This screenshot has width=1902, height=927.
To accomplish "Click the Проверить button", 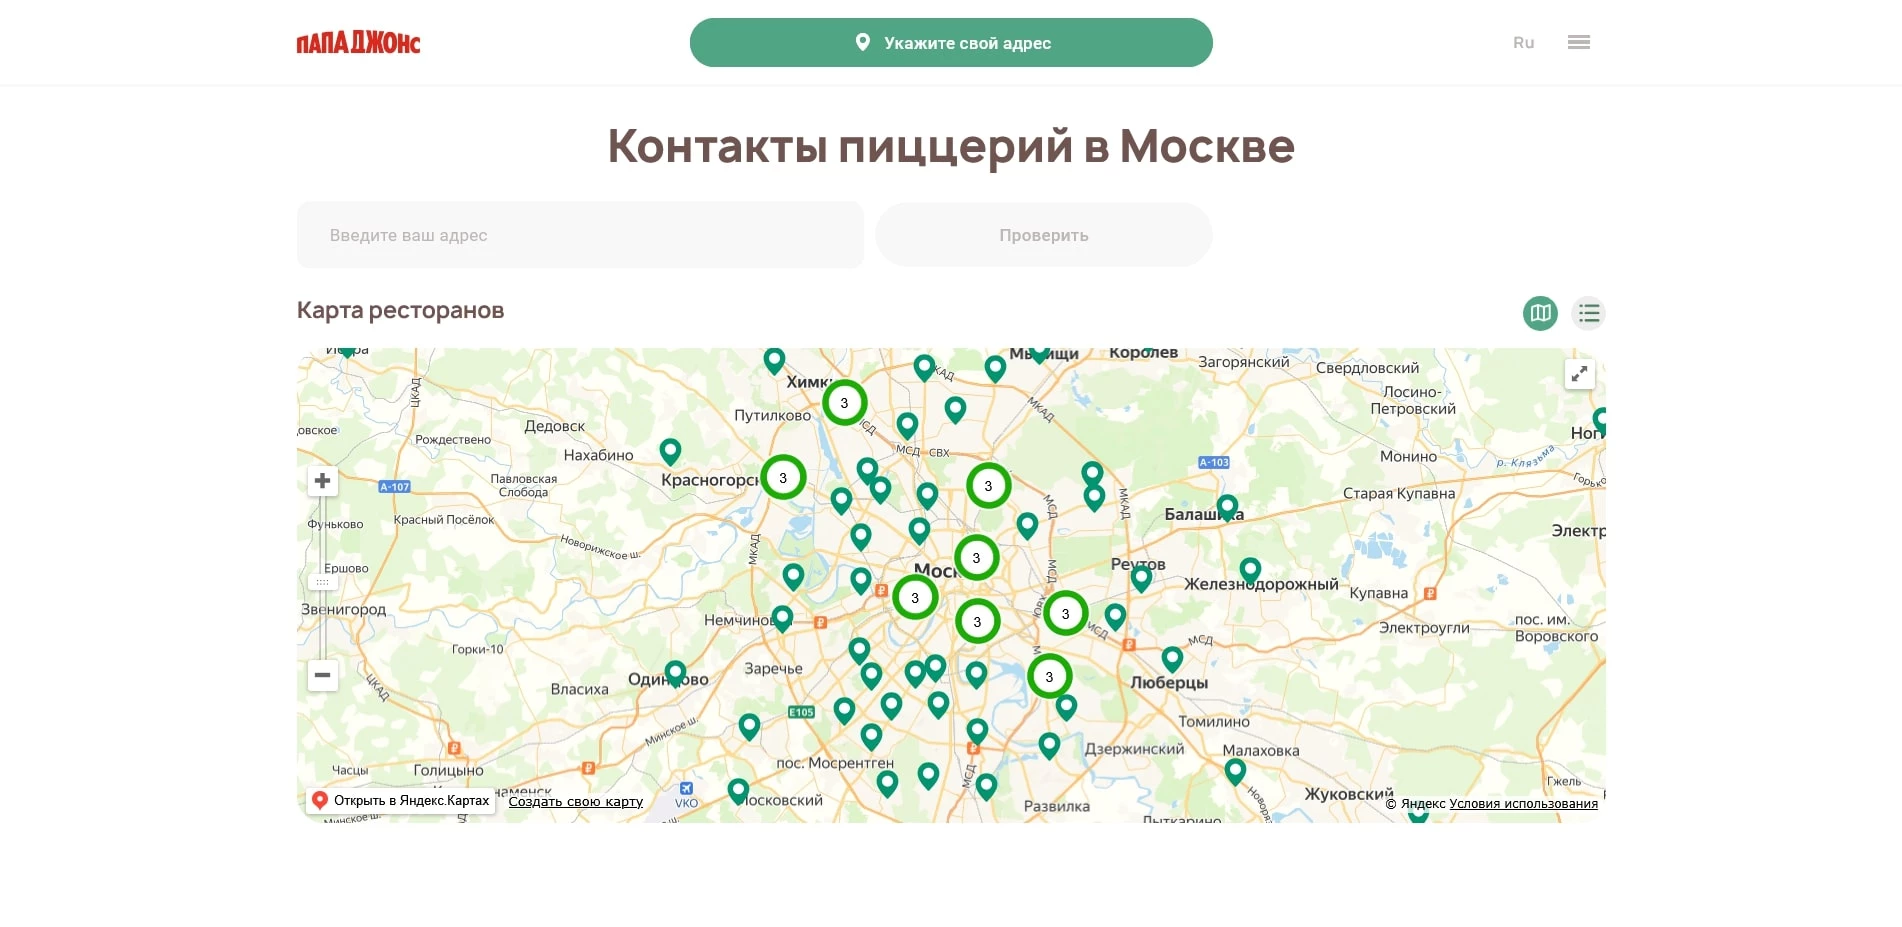I will point(1043,234).
